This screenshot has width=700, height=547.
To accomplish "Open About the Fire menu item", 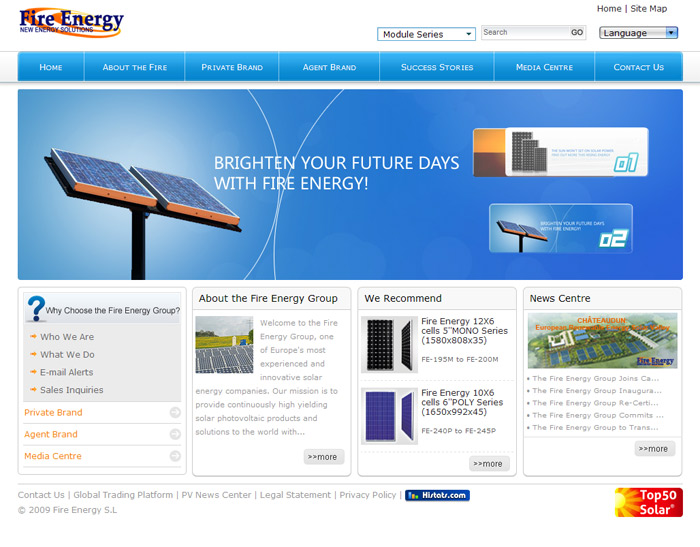I will click(135, 67).
